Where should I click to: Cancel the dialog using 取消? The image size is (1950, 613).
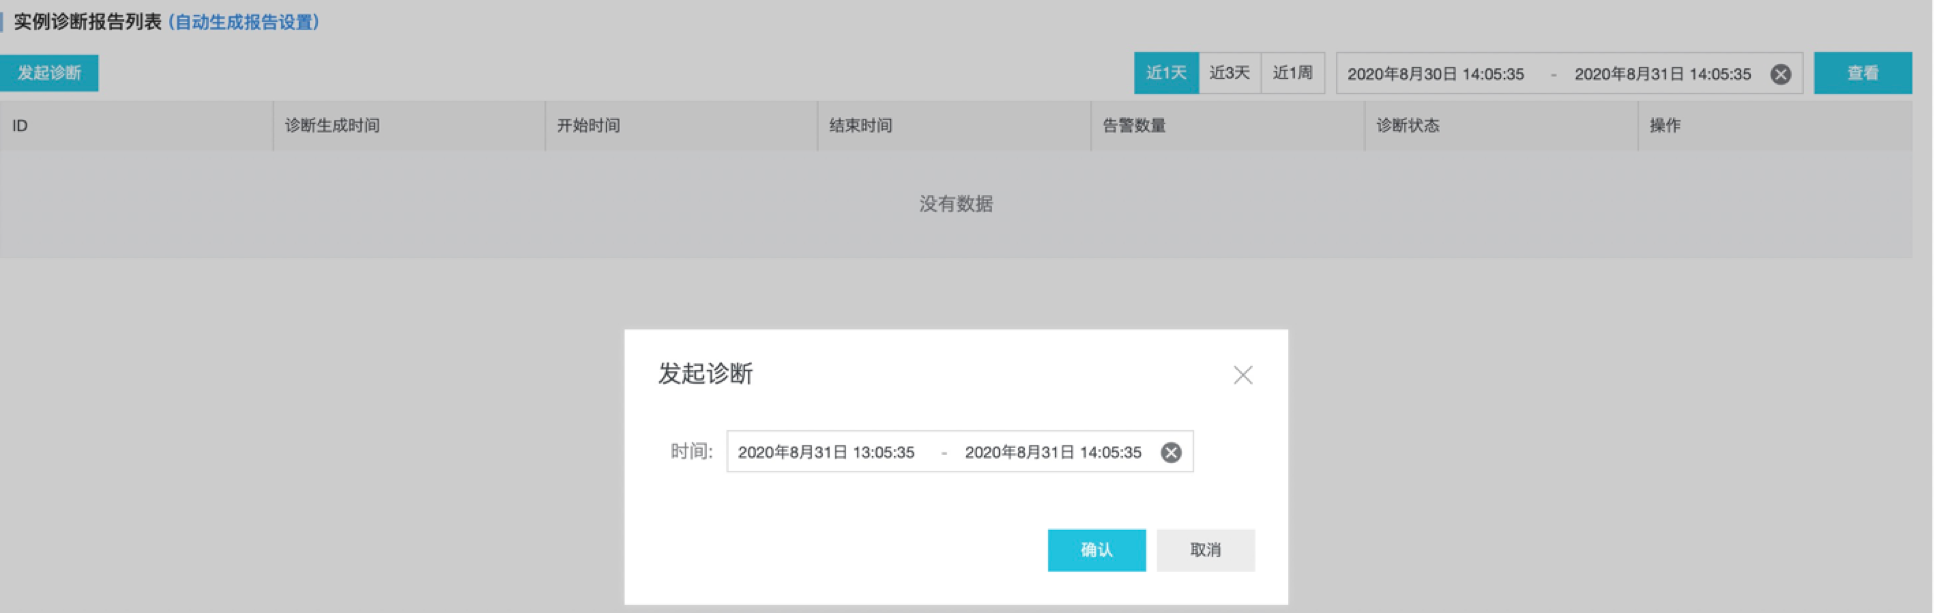click(x=1205, y=550)
